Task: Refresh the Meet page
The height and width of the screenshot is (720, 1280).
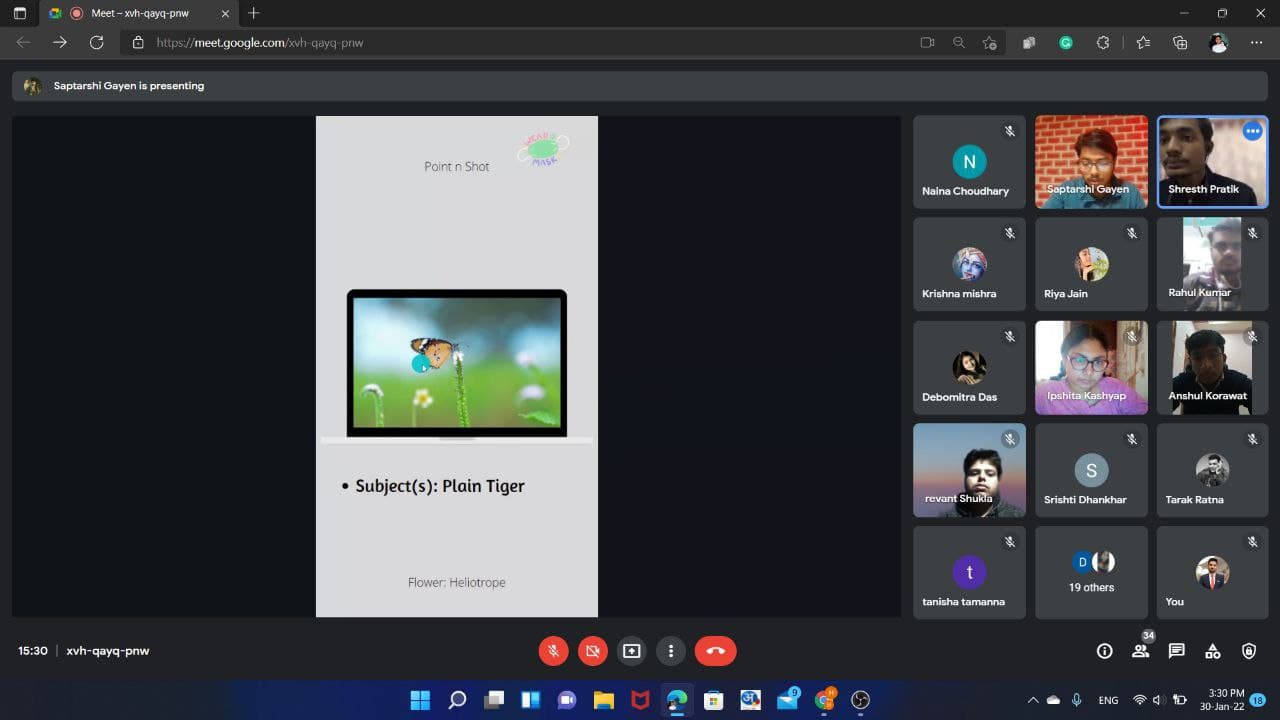Action: 96,43
